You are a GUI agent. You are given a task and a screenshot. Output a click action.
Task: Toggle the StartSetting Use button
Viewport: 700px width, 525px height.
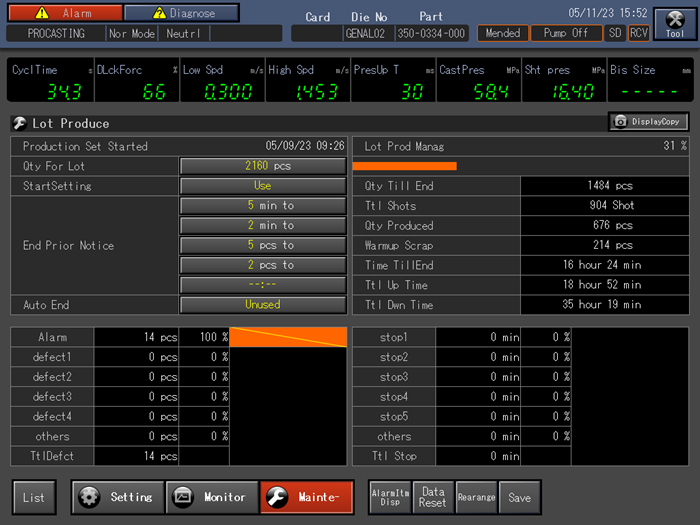[262, 186]
